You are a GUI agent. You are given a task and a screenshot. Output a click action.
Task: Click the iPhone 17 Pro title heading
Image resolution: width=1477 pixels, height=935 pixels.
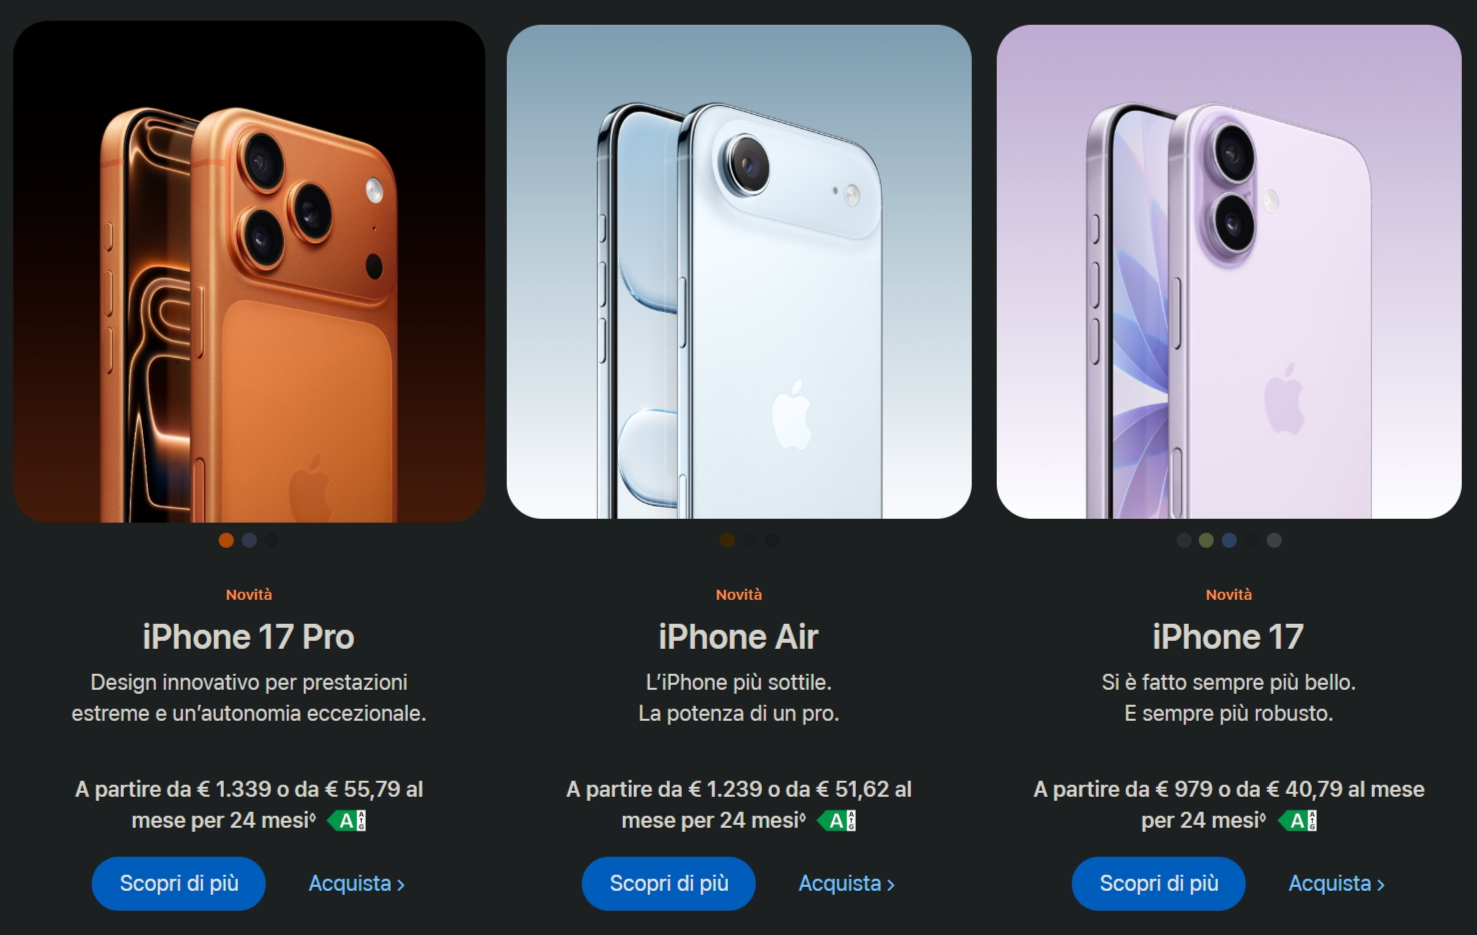[x=249, y=637]
